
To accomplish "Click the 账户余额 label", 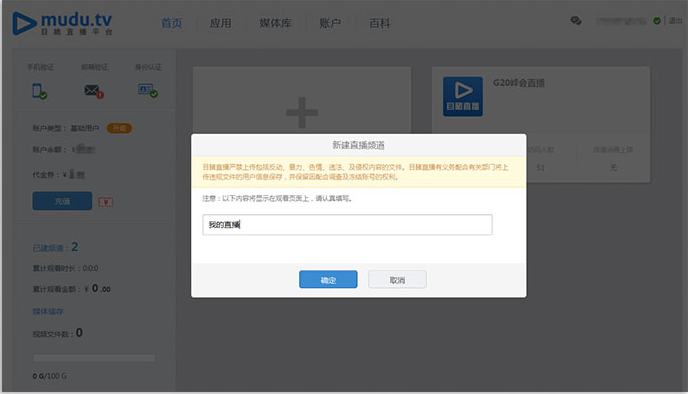I will (x=49, y=150).
